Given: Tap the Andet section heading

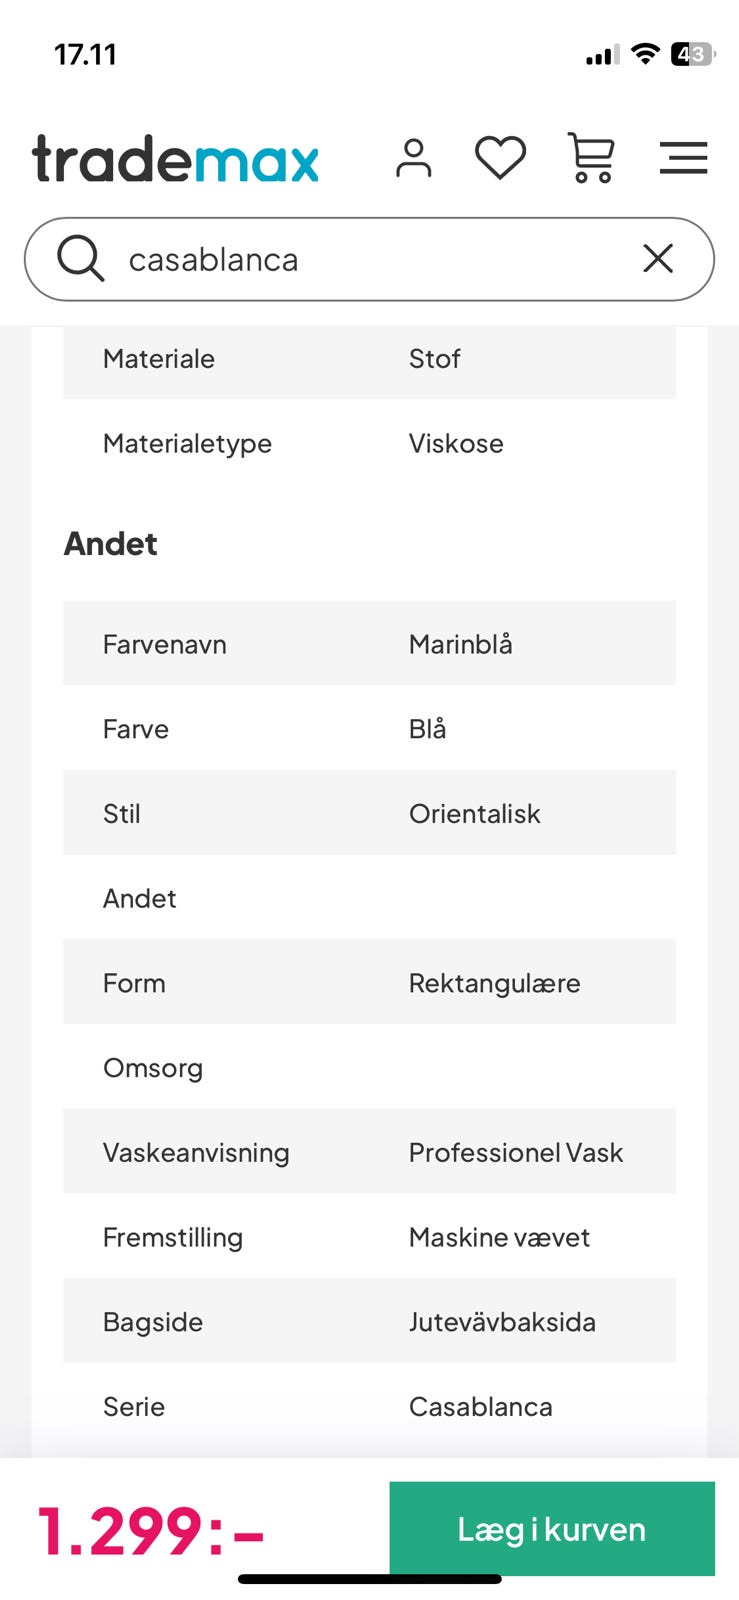Looking at the screenshot, I should [111, 544].
